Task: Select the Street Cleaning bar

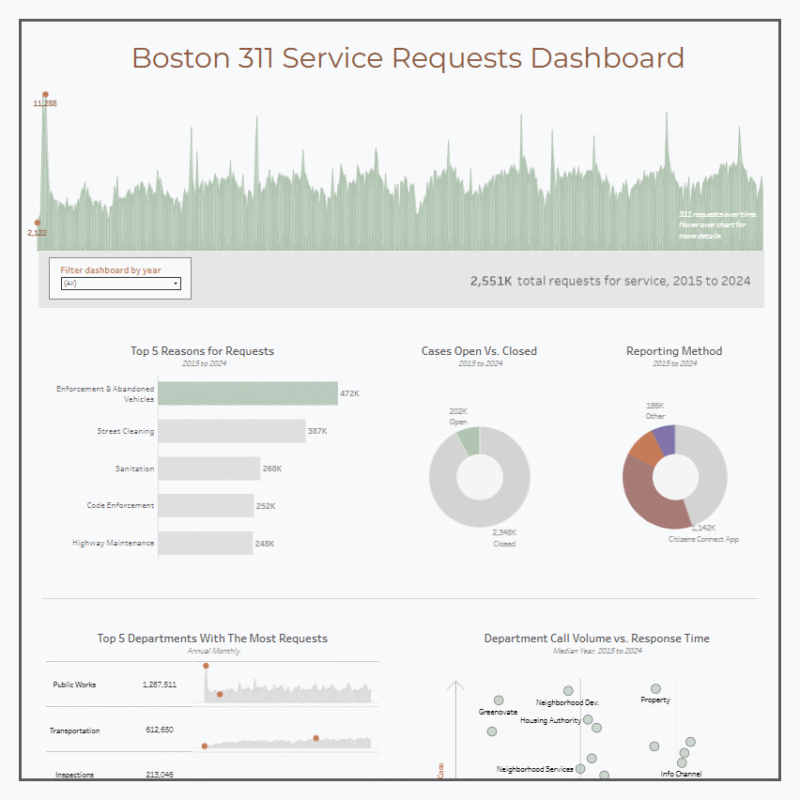Action: [231, 431]
